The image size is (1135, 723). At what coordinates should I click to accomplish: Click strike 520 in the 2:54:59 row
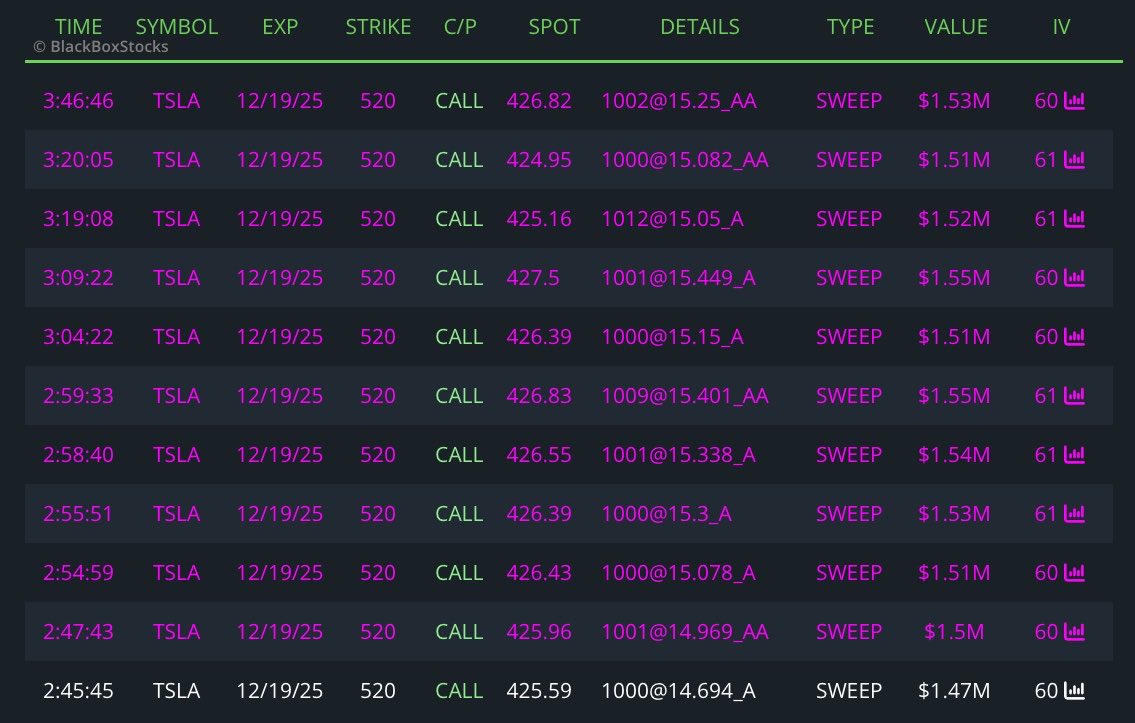(378, 572)
